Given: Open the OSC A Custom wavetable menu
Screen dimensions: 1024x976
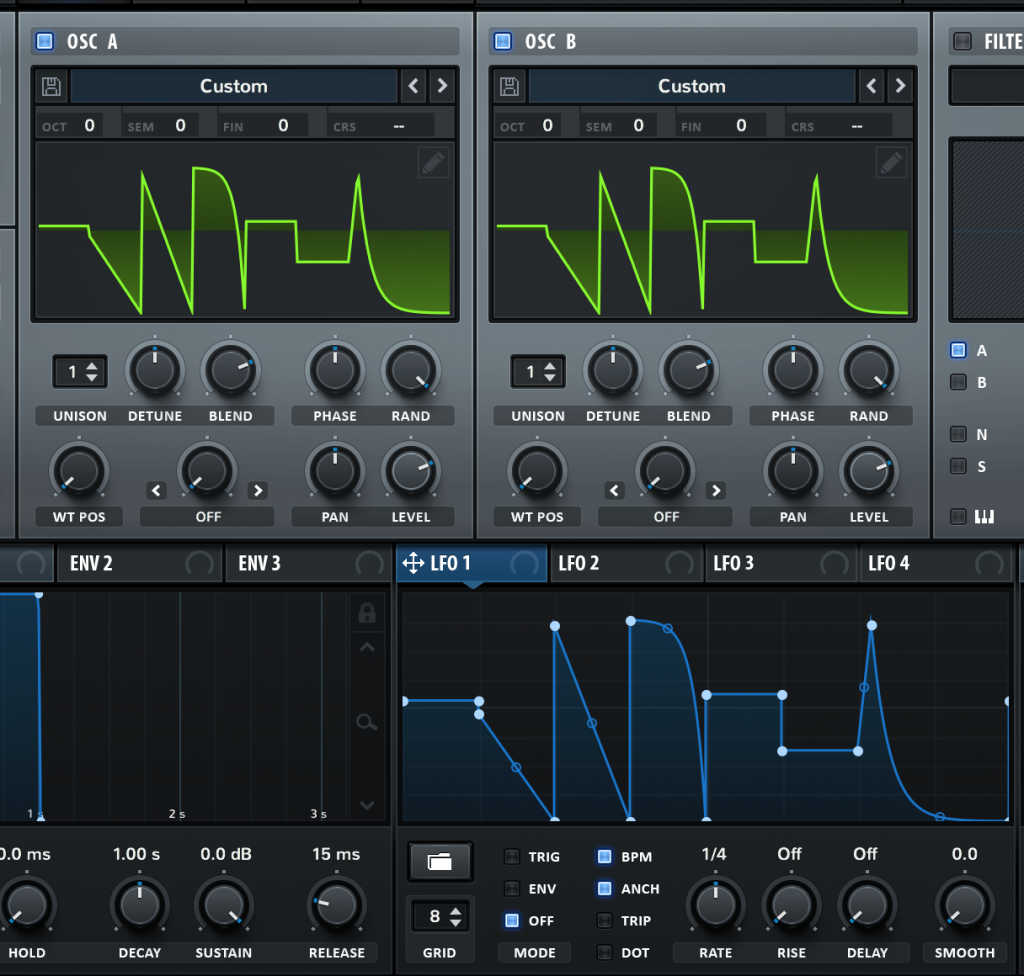Looking at the screenshot, I should (x=234, y=86).
